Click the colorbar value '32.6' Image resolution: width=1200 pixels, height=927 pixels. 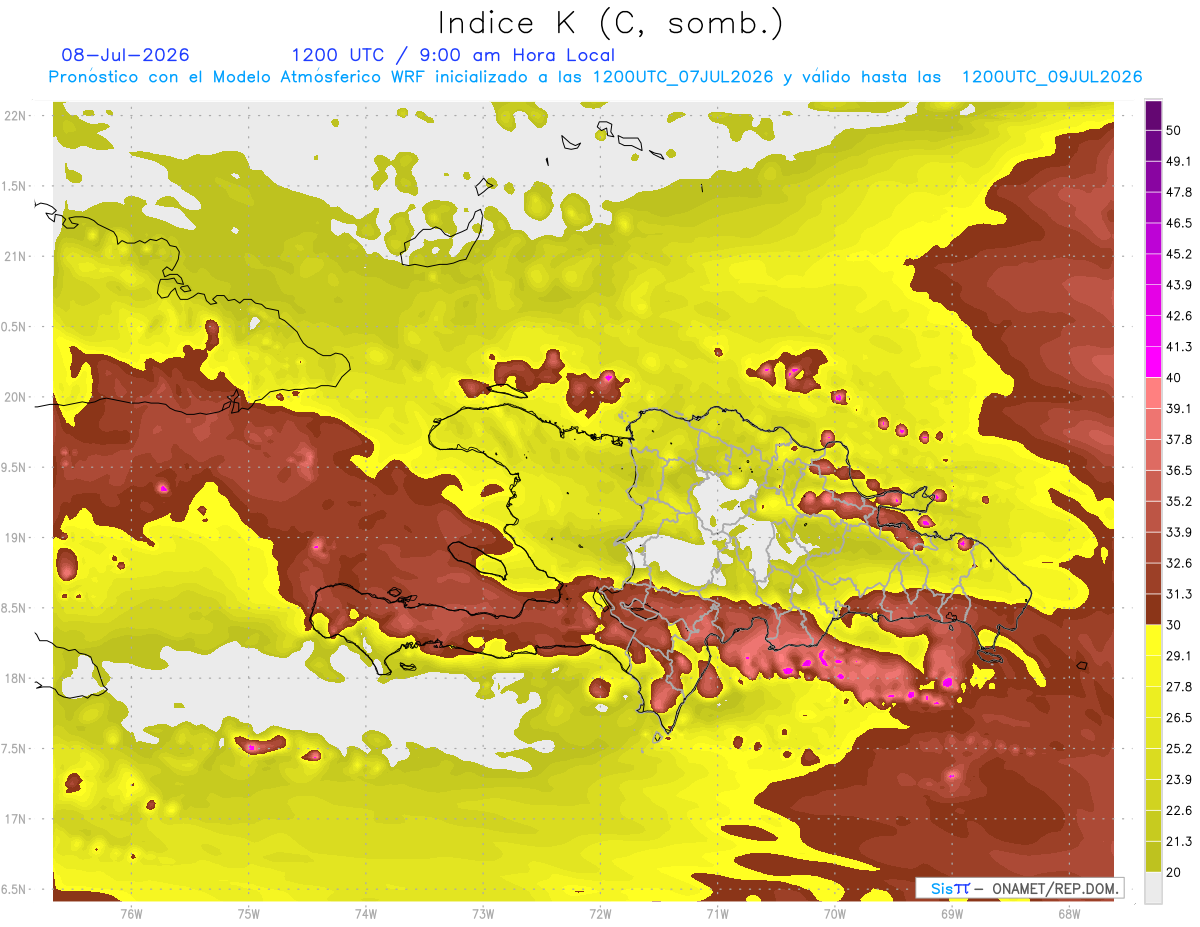click(x=1179, y=563)
